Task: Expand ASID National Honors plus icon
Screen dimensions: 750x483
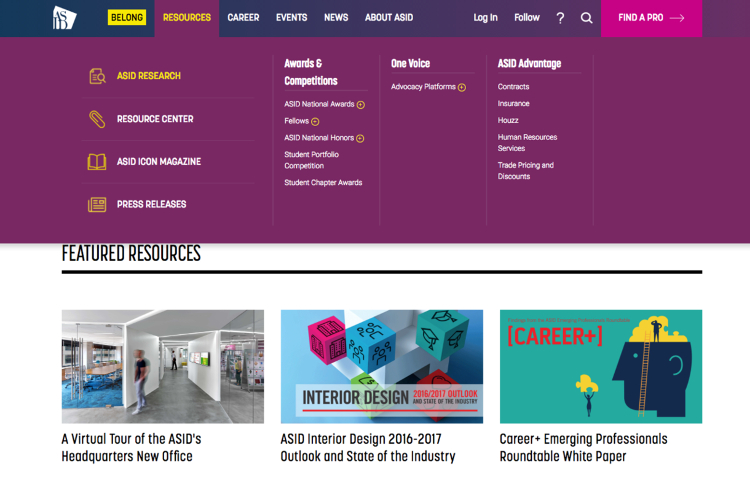Action: click(x=360, y=138)
